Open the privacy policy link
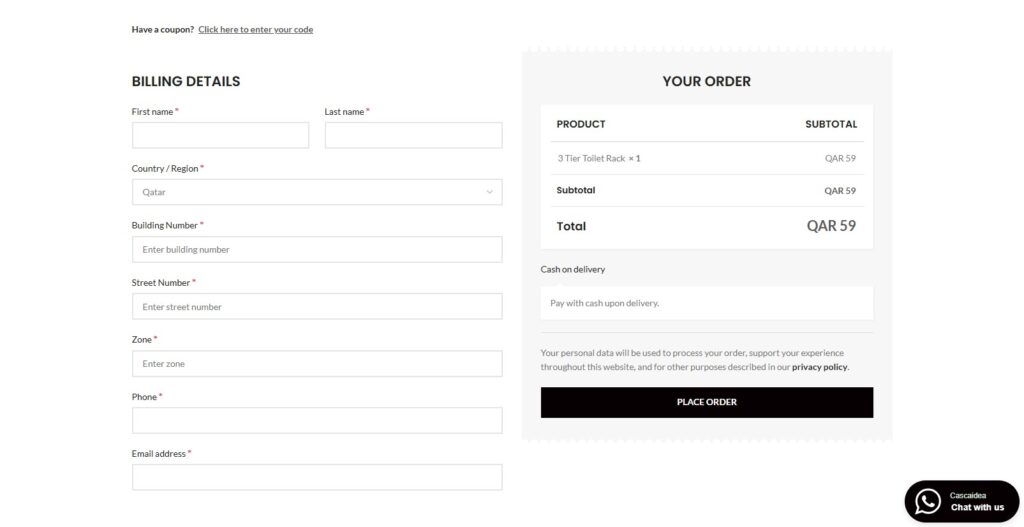This screenshot has width=1024, height=527. click(x=820, y=367)
